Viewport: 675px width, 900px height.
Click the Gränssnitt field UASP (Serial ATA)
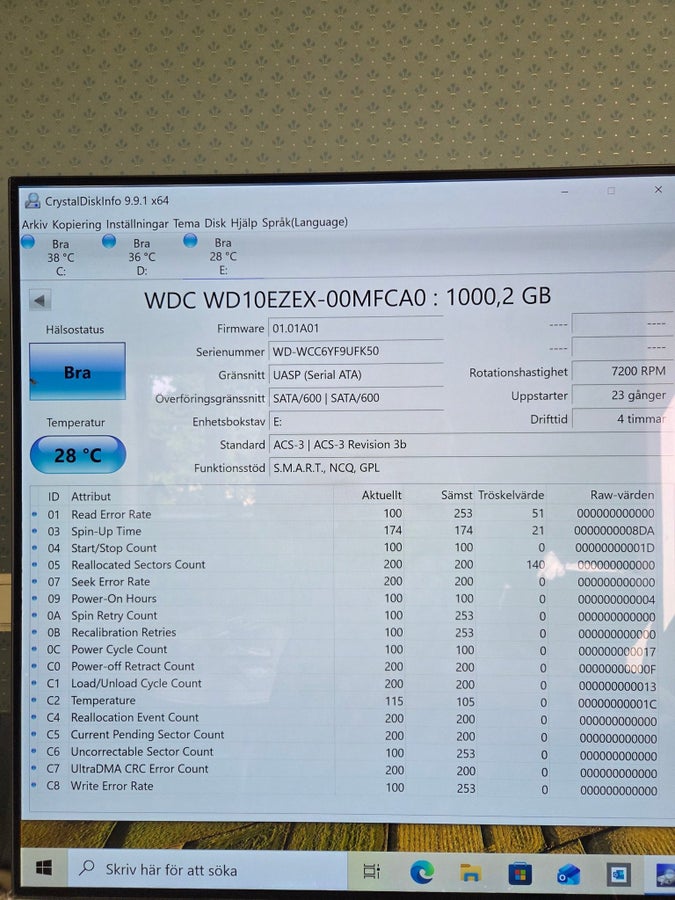click(x=355, y=375)
